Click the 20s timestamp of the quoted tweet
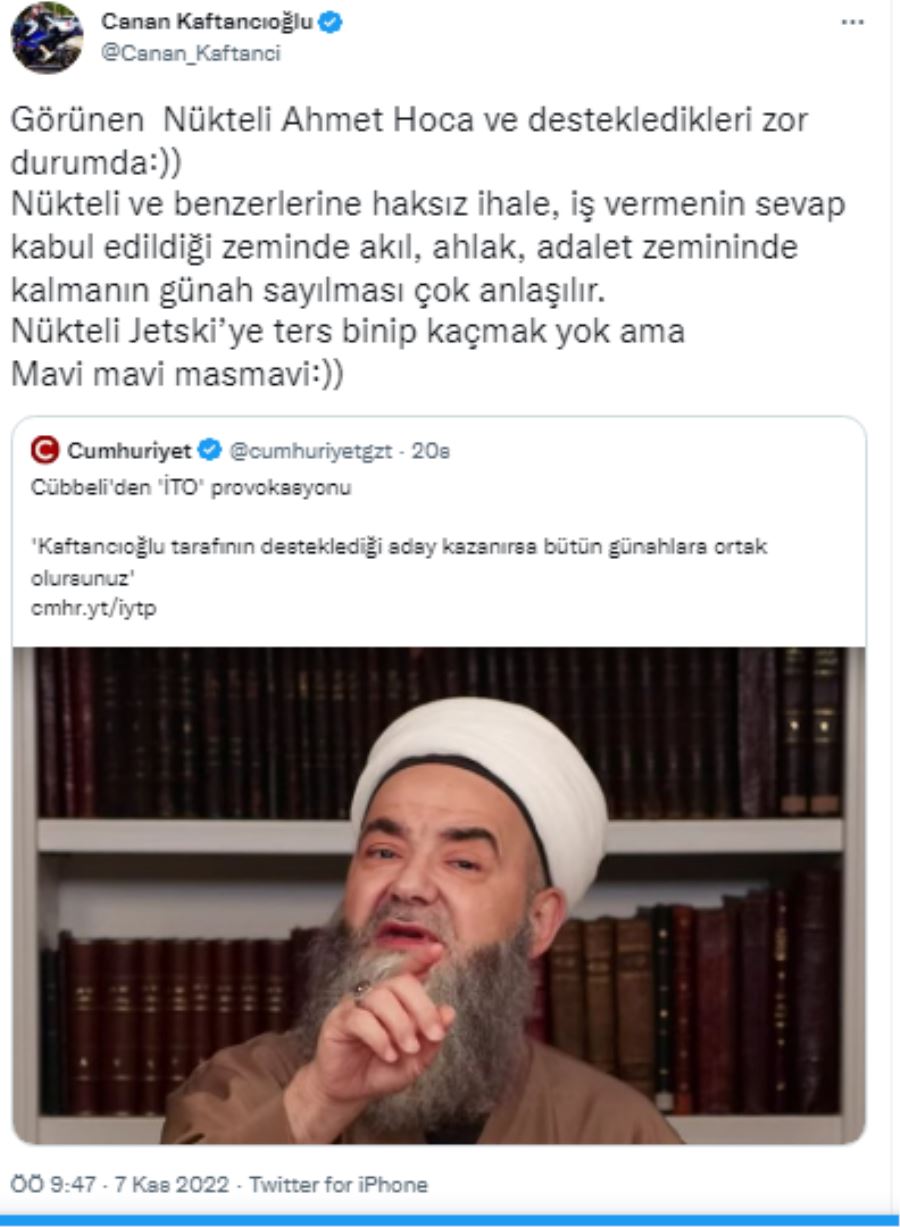The height and width of the screenshot is (1227, 900). click(431, 451)
